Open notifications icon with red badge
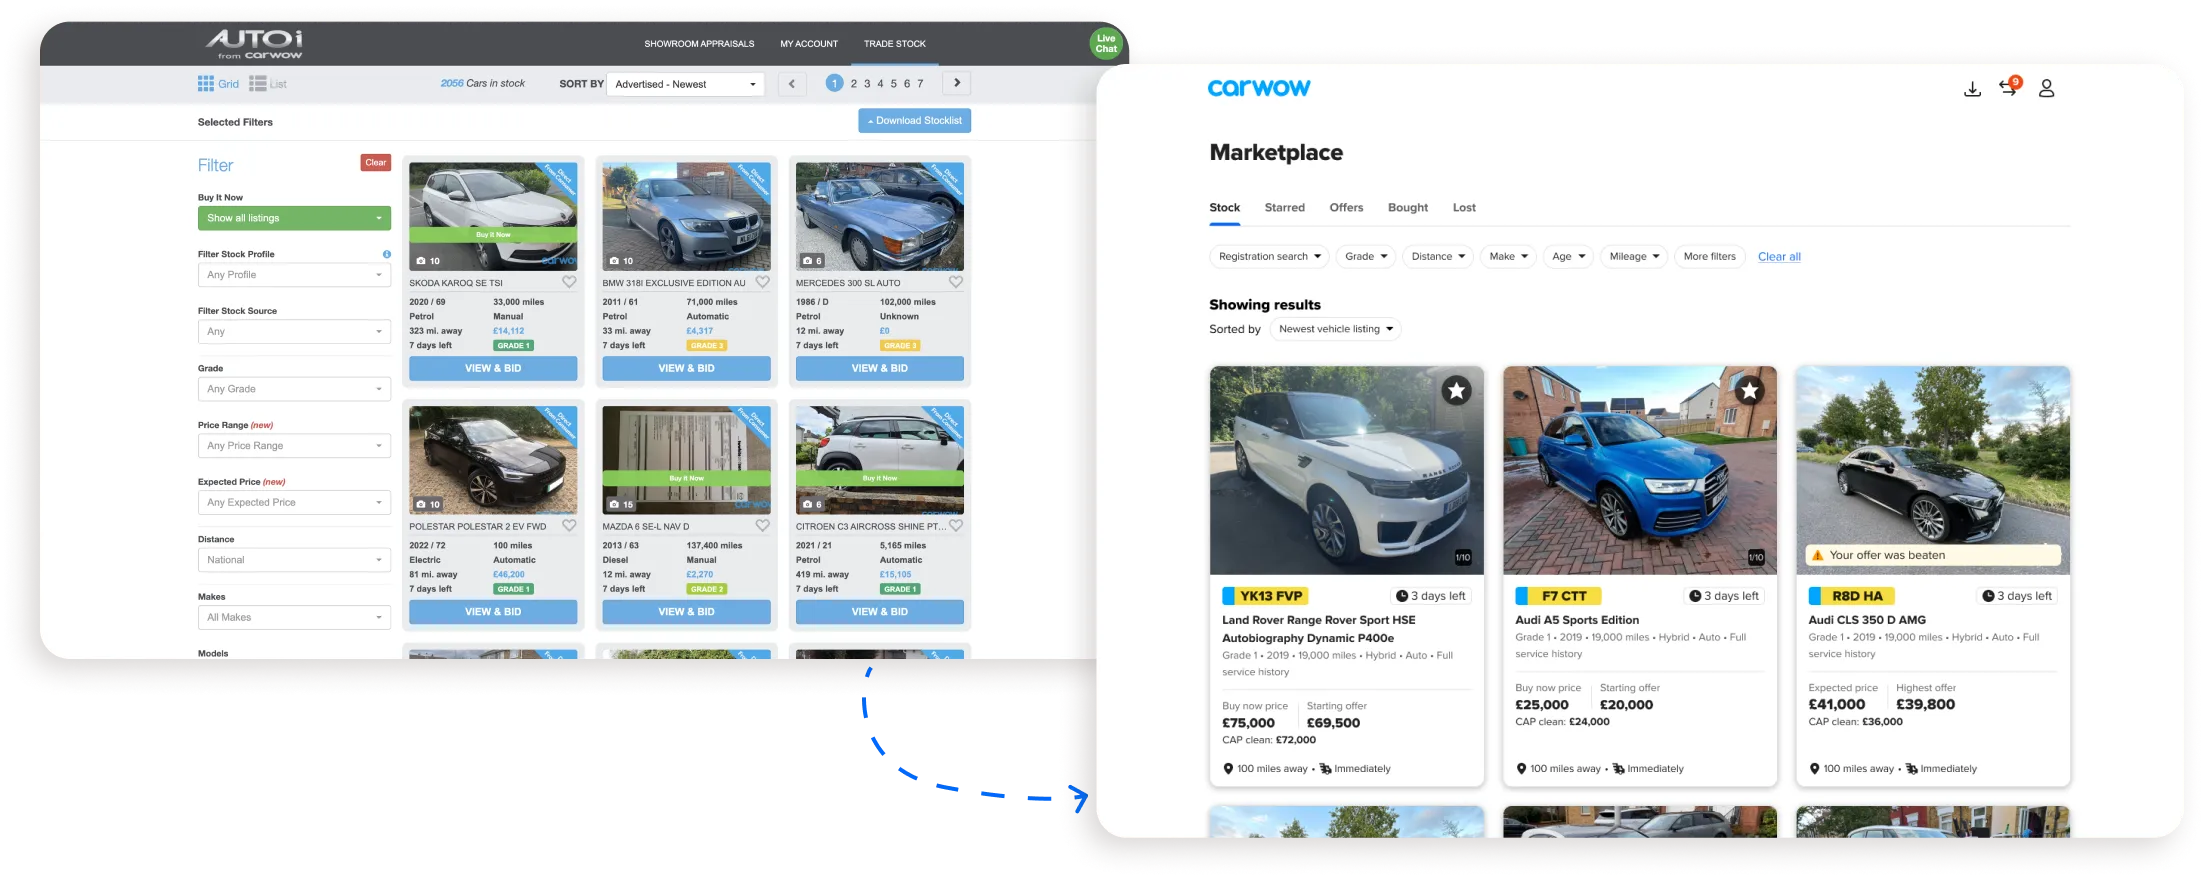The height and width of the screenshot is (877, 2204). pos(2009,87)
